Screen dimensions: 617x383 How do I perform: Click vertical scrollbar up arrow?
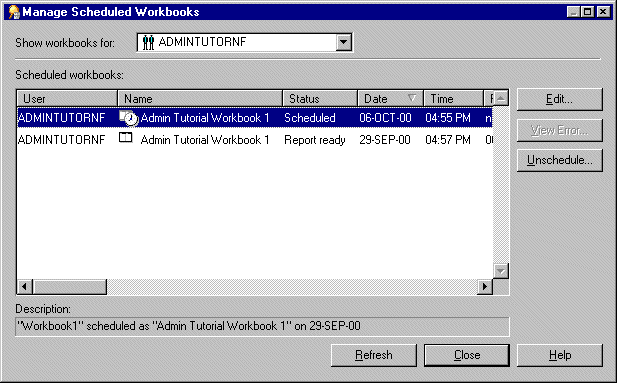tap(501, 98)
